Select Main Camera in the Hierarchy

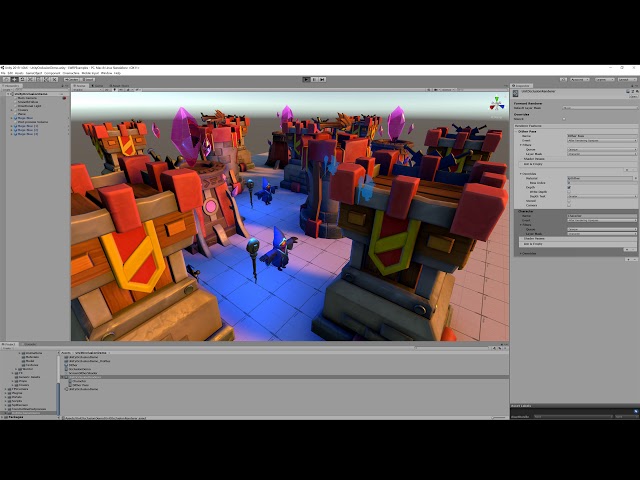(x=27, y=98)
